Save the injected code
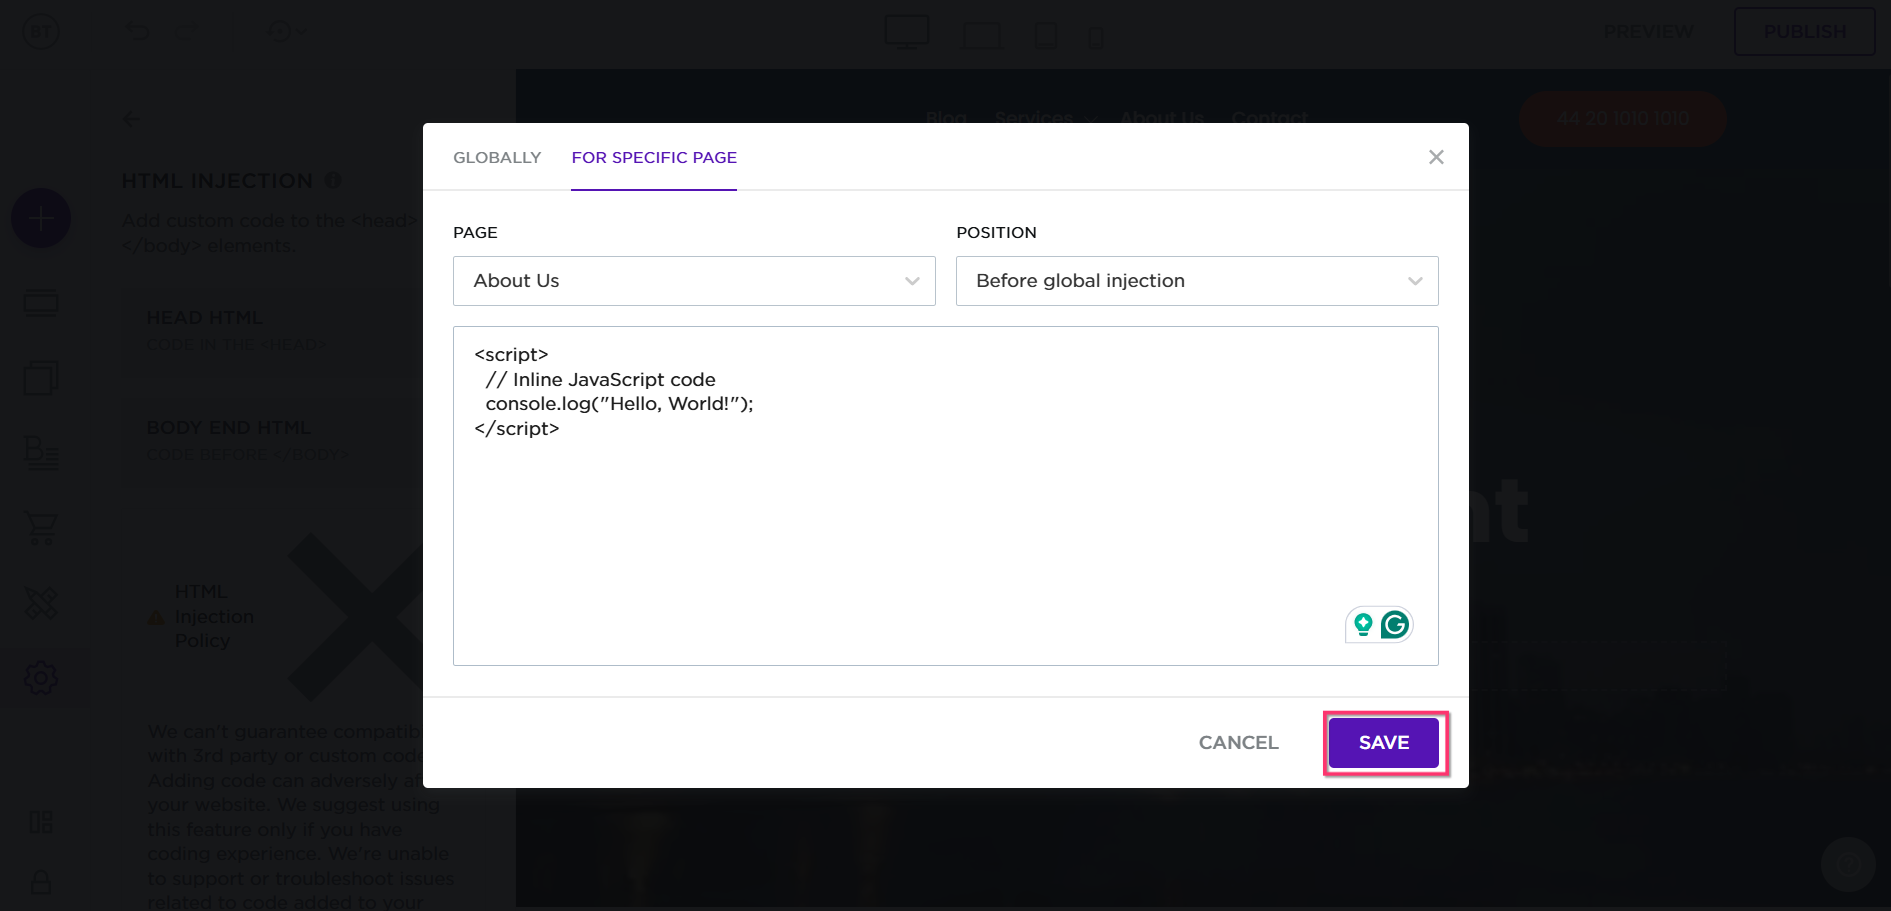1891x911 pixels. 1384,743
